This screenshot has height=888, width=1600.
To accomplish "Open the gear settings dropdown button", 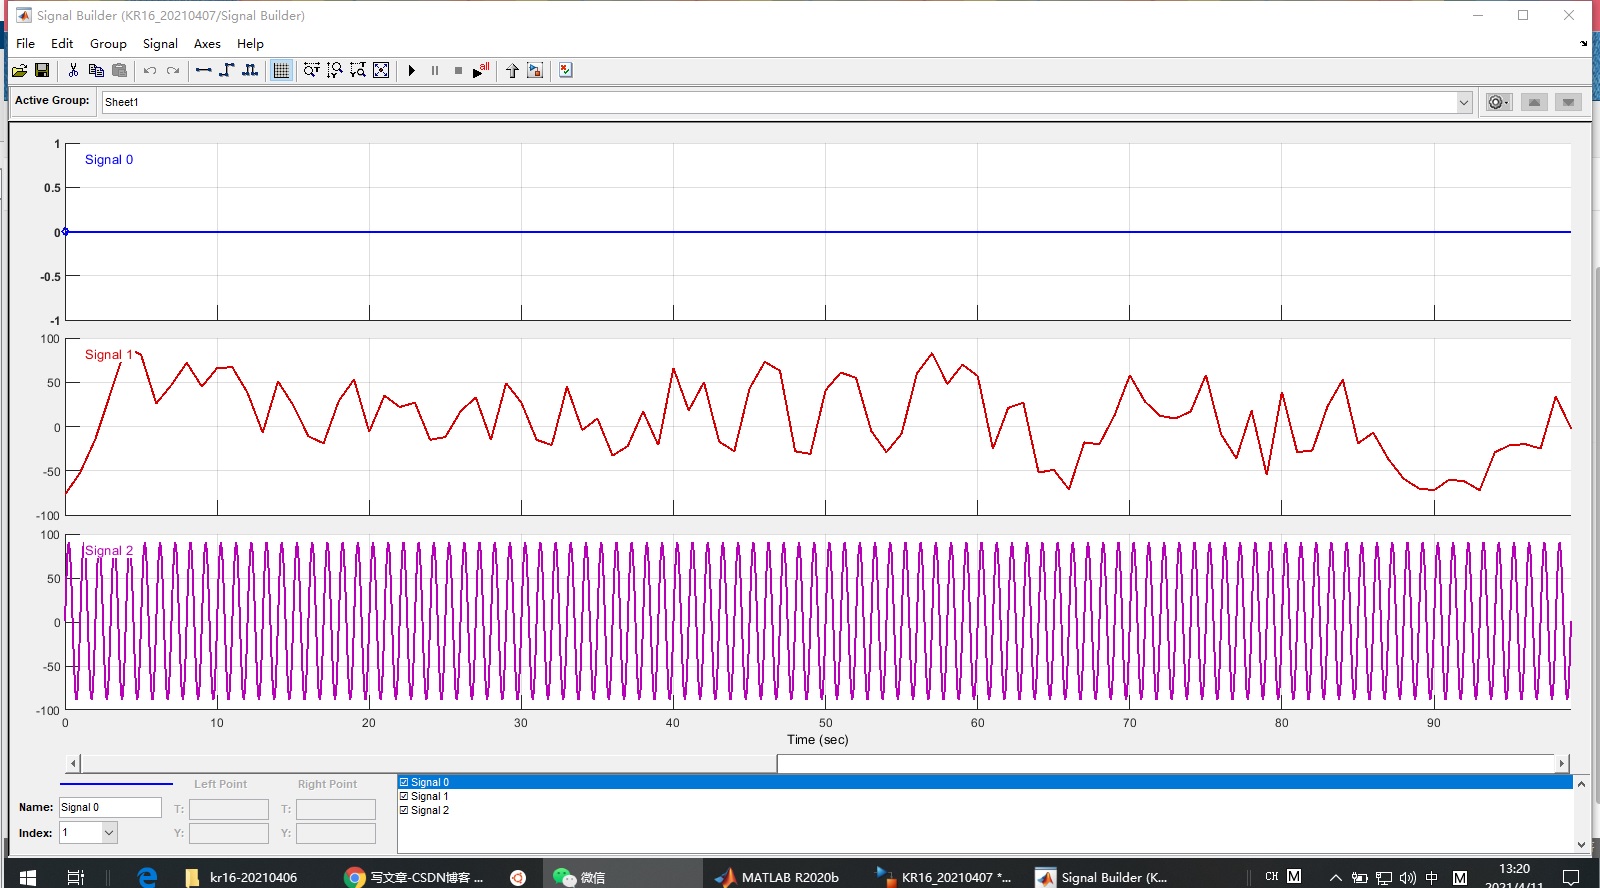I will coord(1498,102).
